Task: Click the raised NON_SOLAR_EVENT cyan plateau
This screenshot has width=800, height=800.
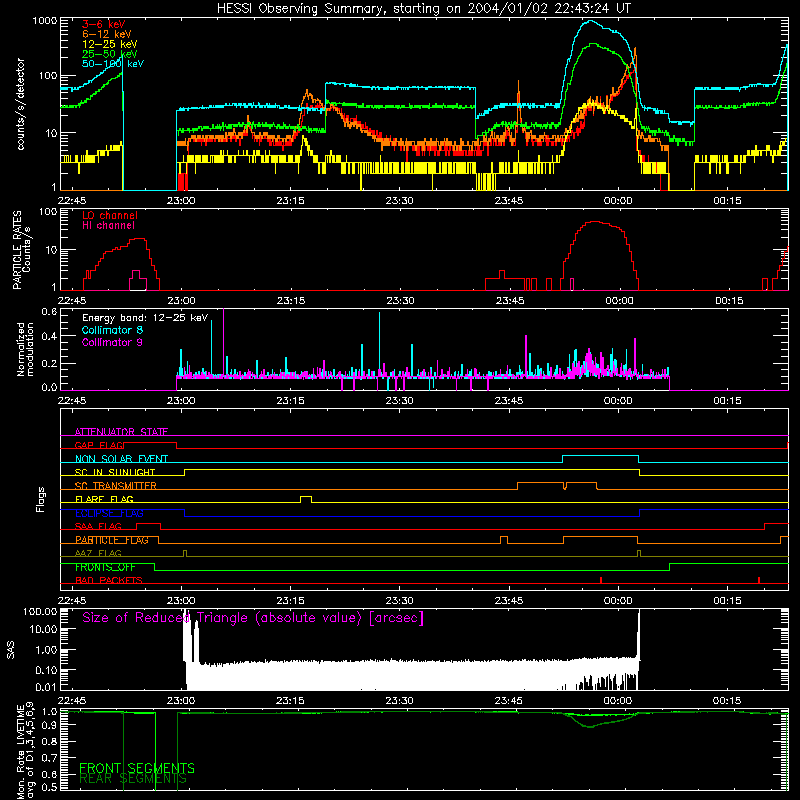Action: (601, 456)
